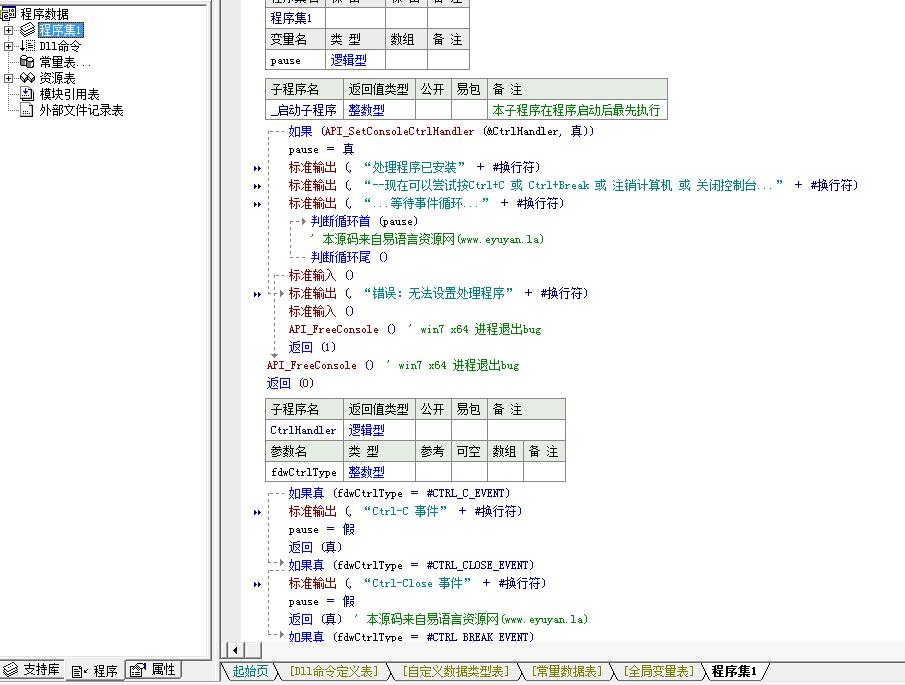Open the 常量表 icon in the tree
905x685 pixels.
pos(28,61)
